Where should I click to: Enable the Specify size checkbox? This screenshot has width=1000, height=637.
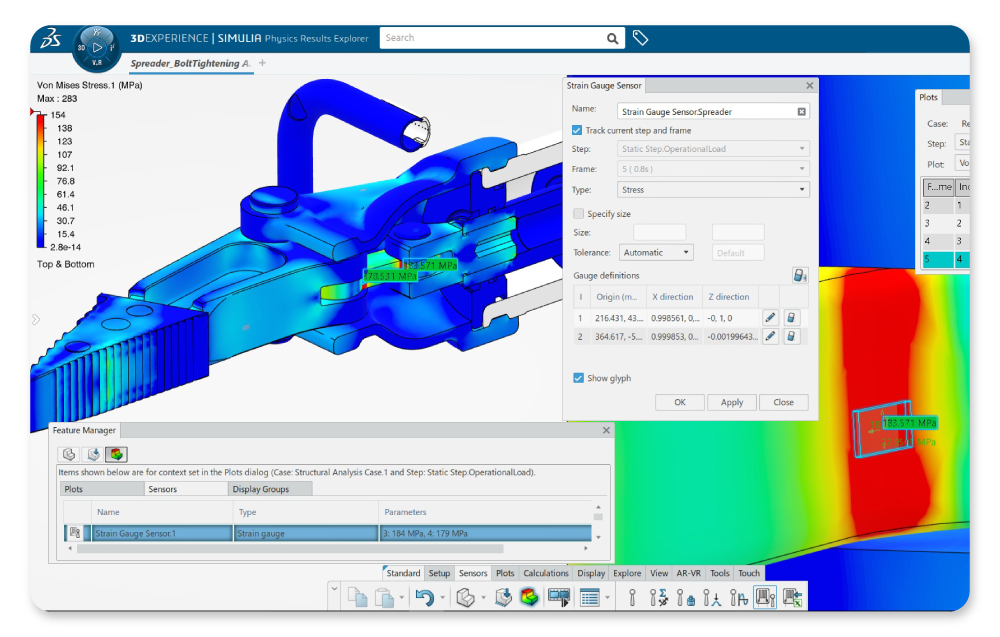coord(578,214)
